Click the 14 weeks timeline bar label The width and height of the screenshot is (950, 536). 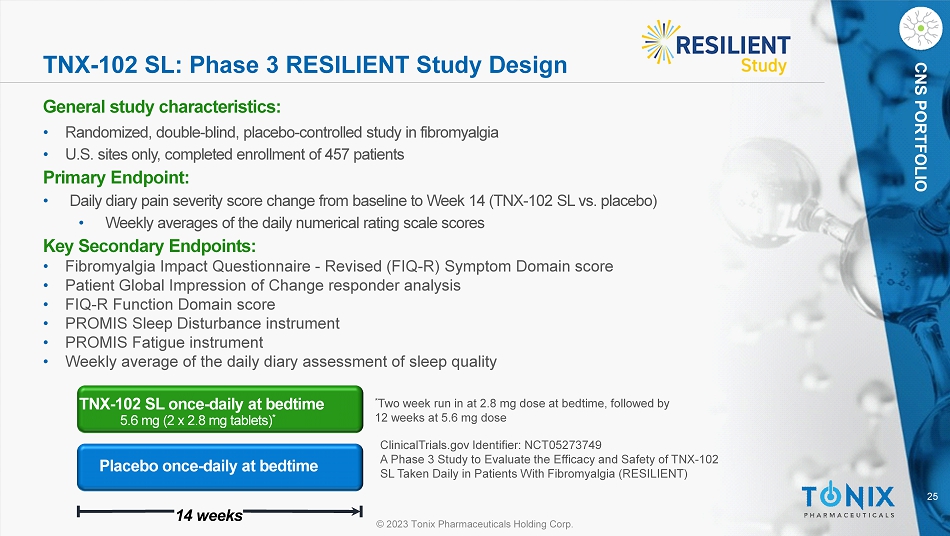pos(209,515)
